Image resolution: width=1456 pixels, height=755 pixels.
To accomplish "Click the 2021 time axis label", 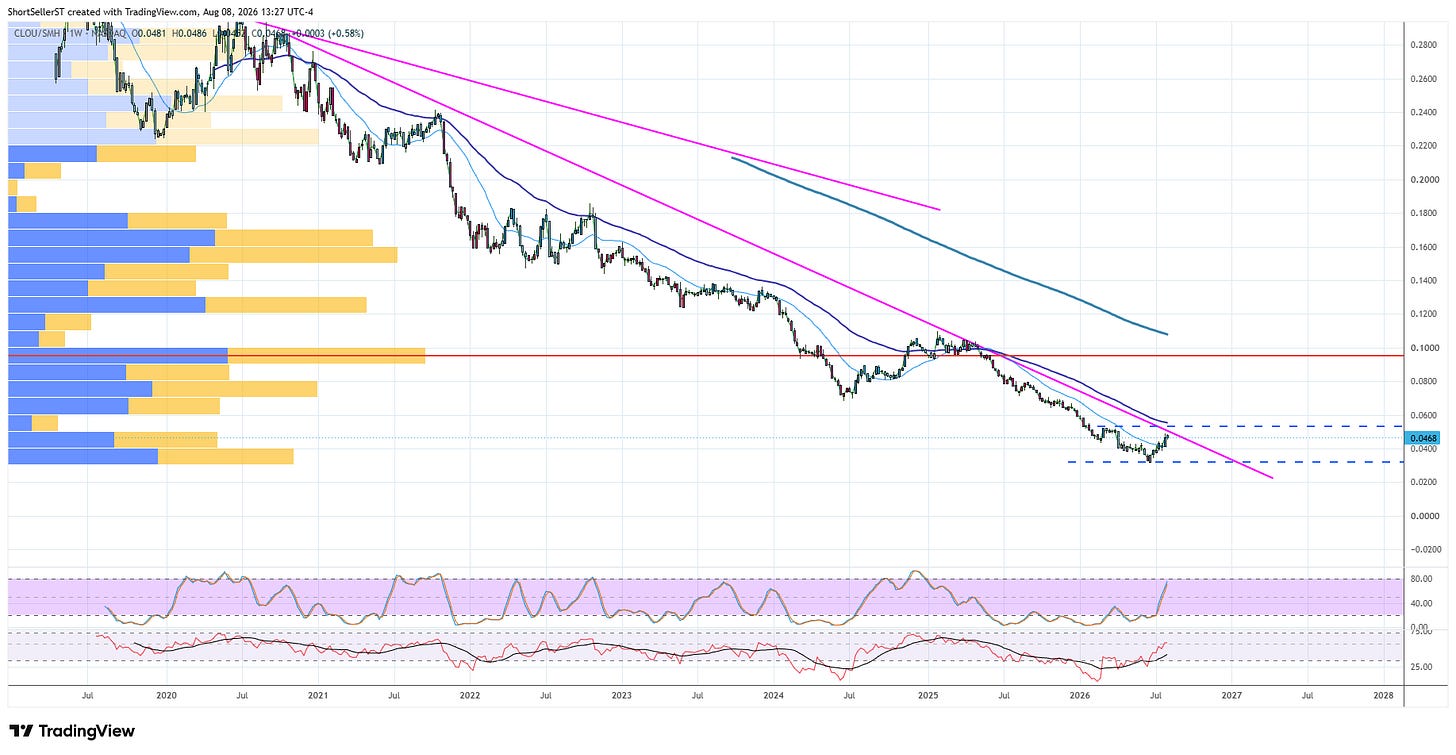I will pos(317,694).
